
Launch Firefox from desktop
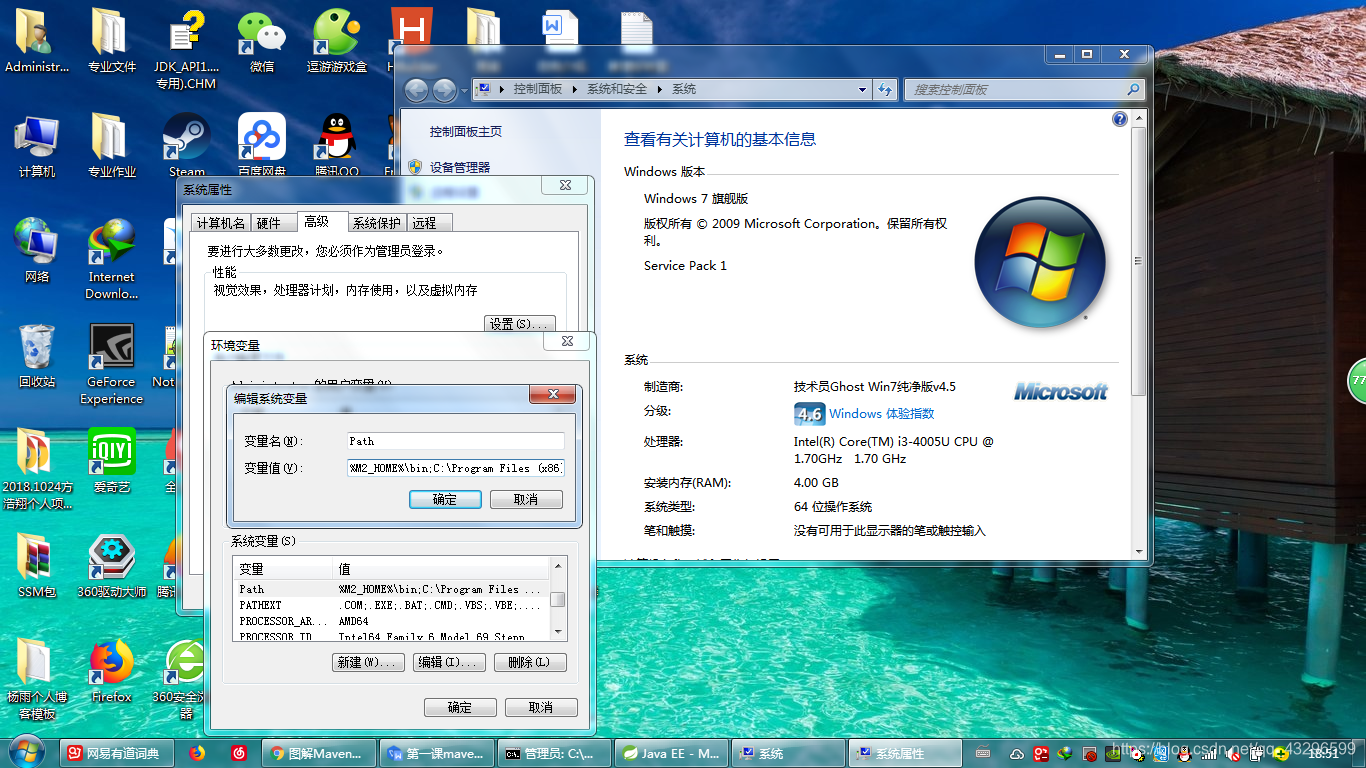[112, 671]
